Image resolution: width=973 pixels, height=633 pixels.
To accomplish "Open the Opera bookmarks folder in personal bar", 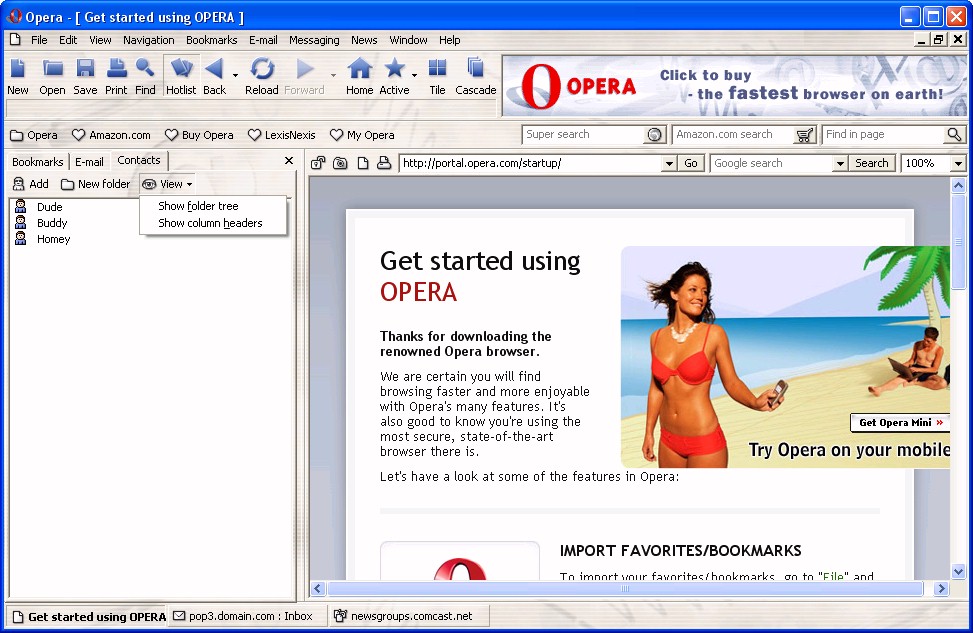I will (x=34, y=135).
